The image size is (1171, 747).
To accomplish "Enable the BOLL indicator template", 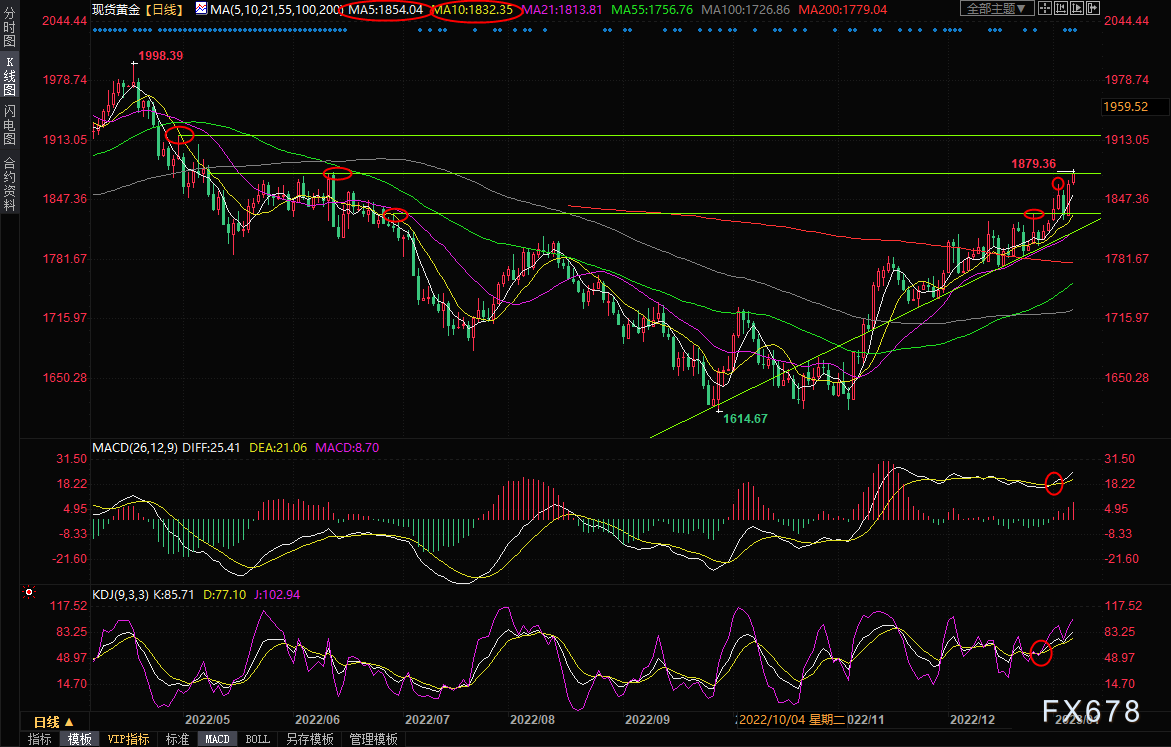I will [257, 739].
